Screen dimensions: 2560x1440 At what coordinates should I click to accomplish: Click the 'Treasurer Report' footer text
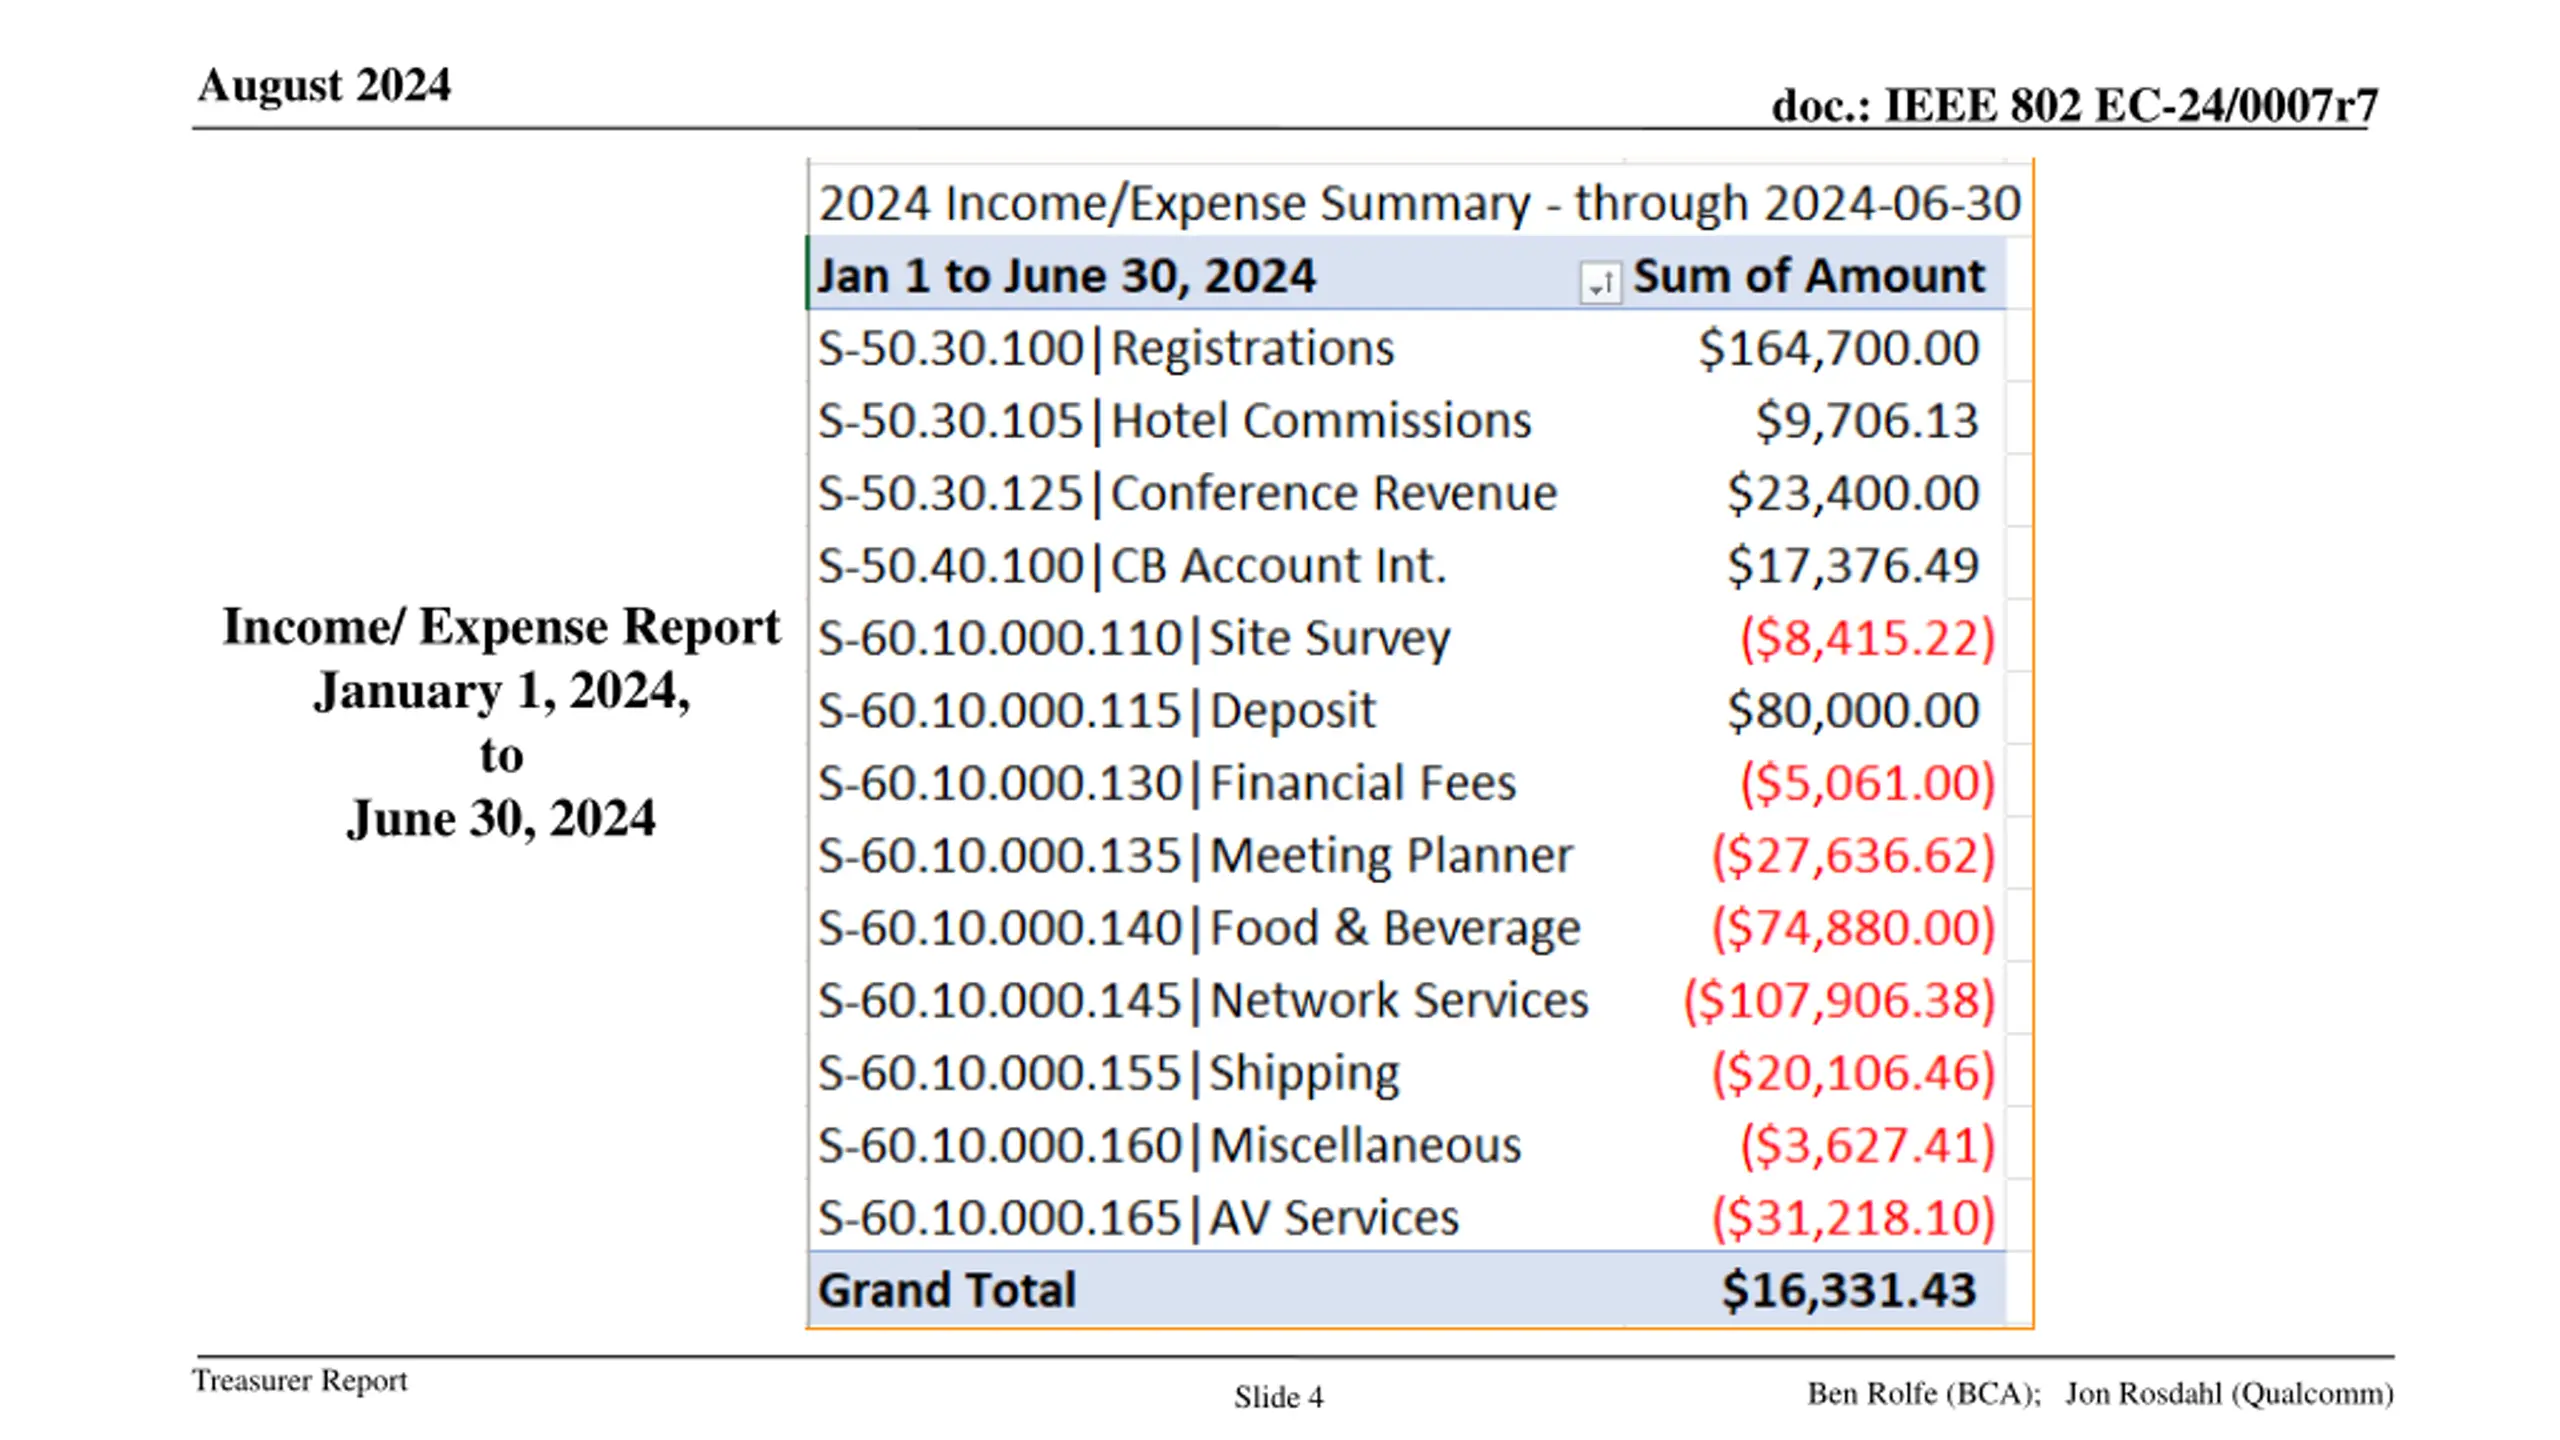tap(300, 1381)
